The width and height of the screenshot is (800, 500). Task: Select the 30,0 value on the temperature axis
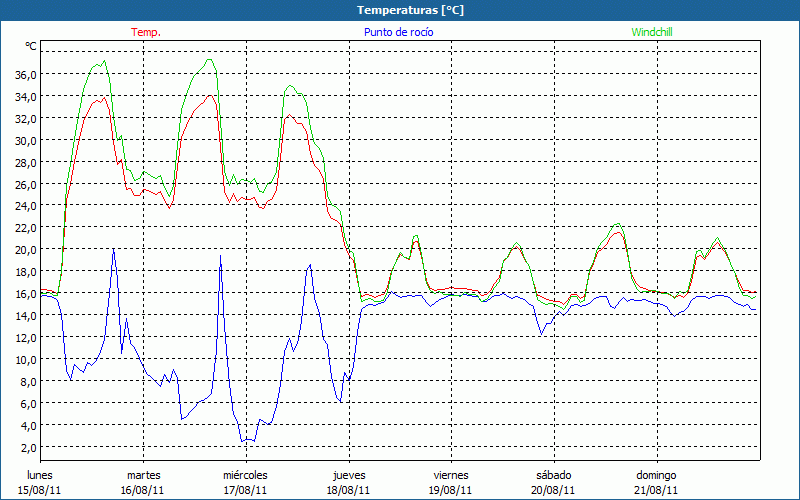pyautogui.click(x=25, y=140)
